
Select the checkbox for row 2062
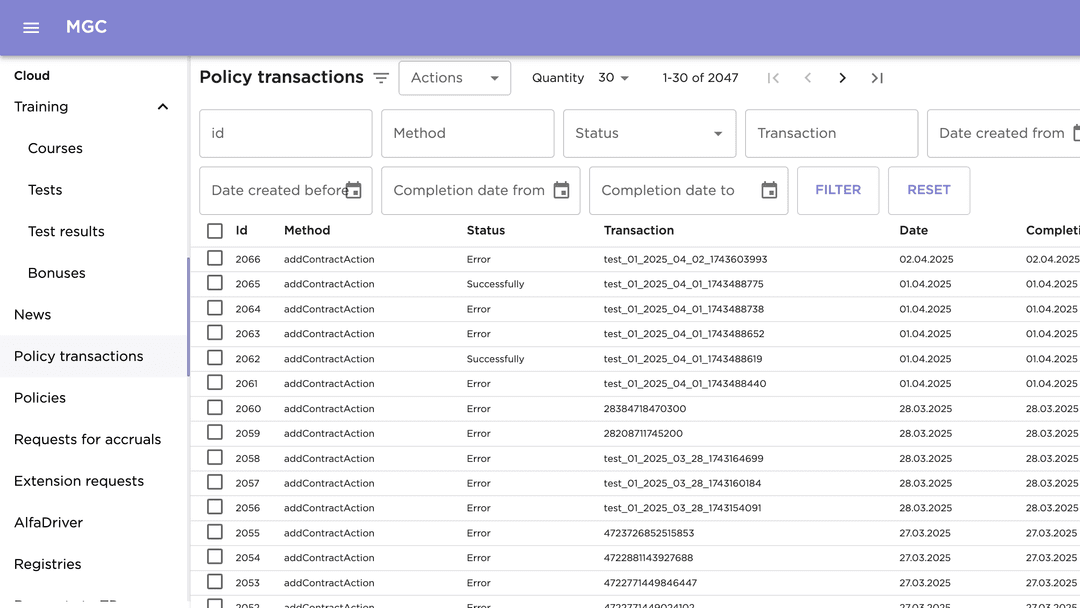(215, 358)
